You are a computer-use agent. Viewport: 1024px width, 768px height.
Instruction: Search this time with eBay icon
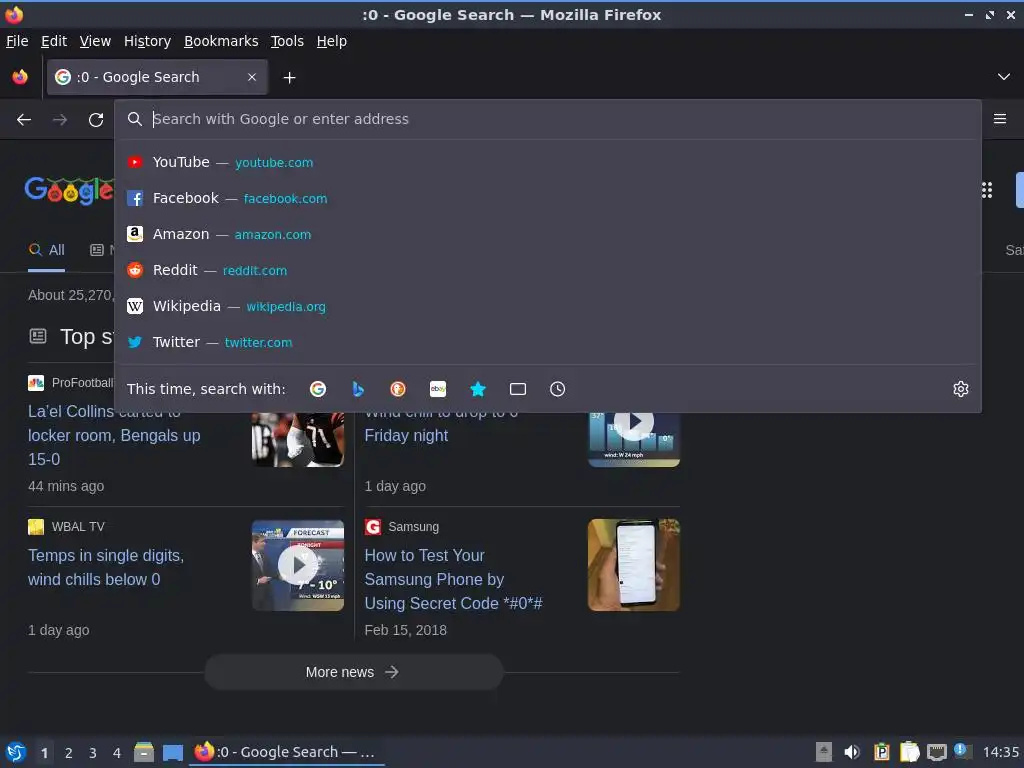pos(438,389)
